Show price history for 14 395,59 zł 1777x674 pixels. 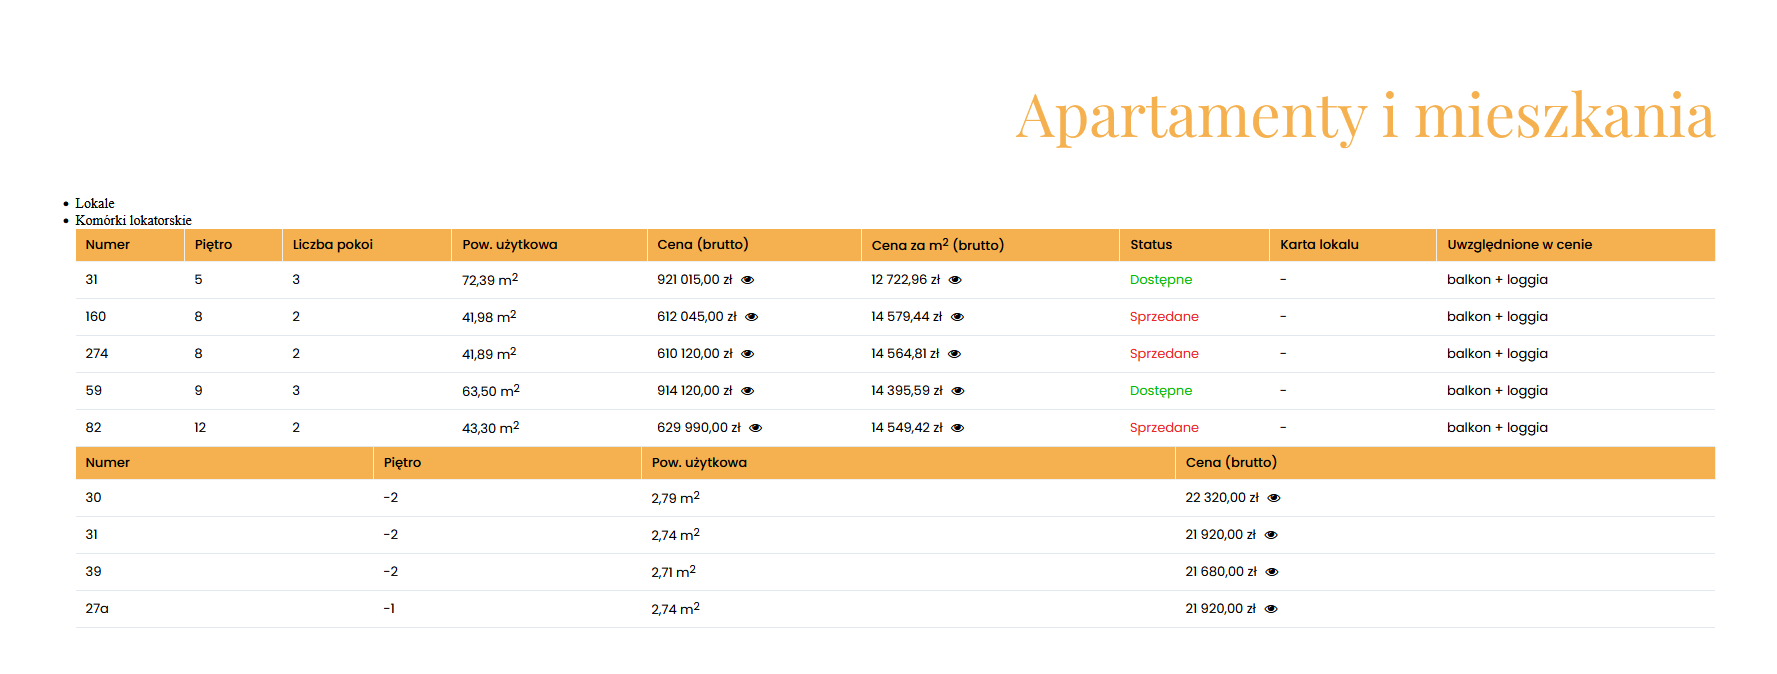point(958,391)
